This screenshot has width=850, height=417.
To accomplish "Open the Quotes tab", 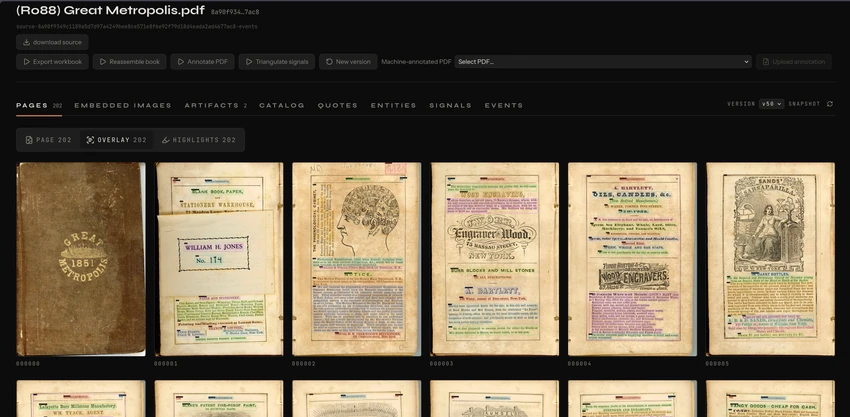I will (338, 105).
